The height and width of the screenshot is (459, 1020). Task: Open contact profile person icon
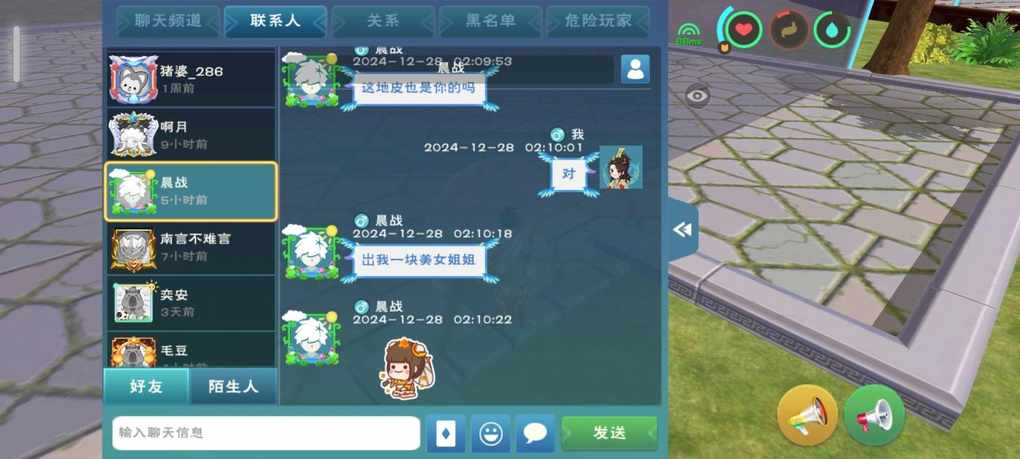point(635,69)
